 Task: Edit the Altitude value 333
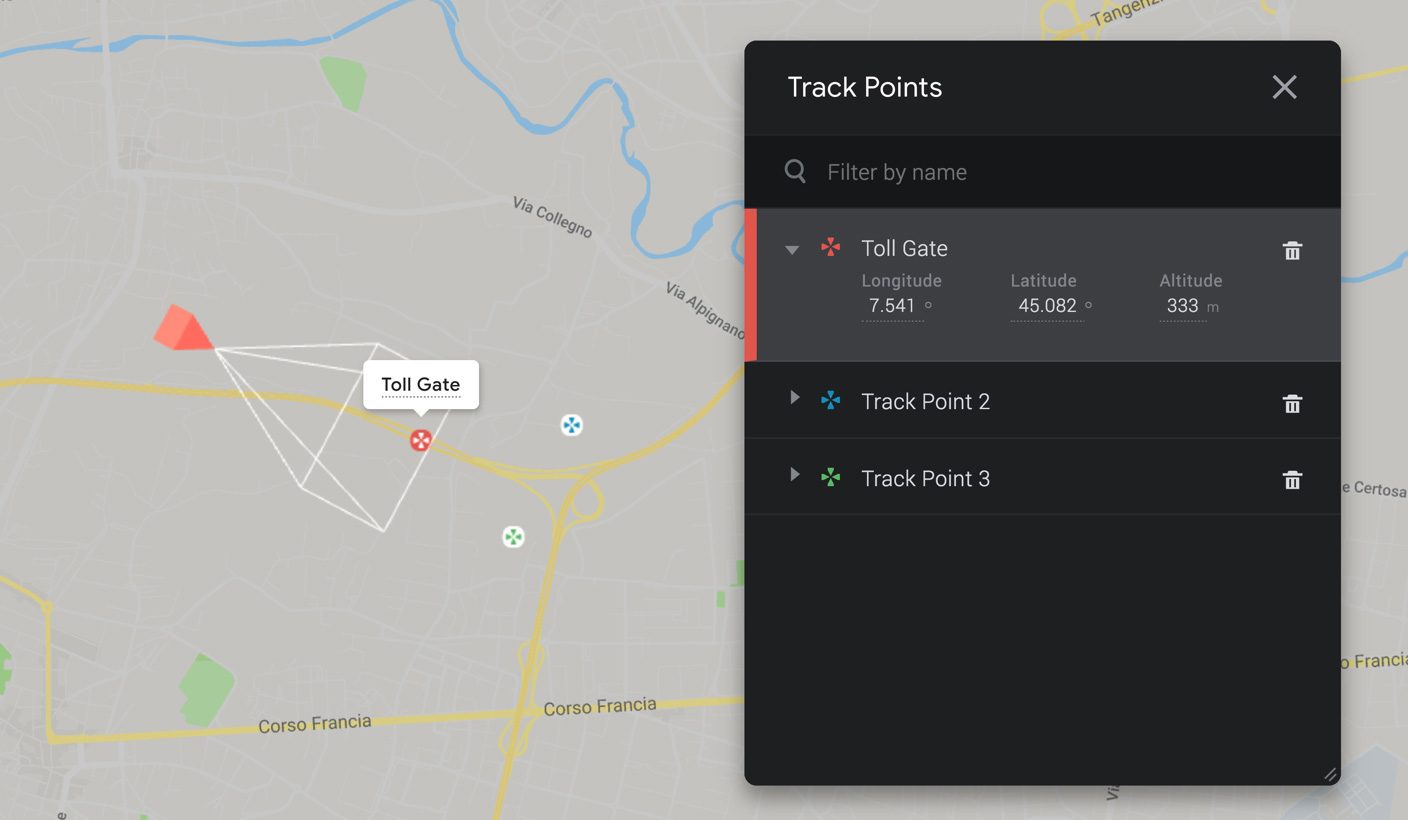tap(1182, 306)
